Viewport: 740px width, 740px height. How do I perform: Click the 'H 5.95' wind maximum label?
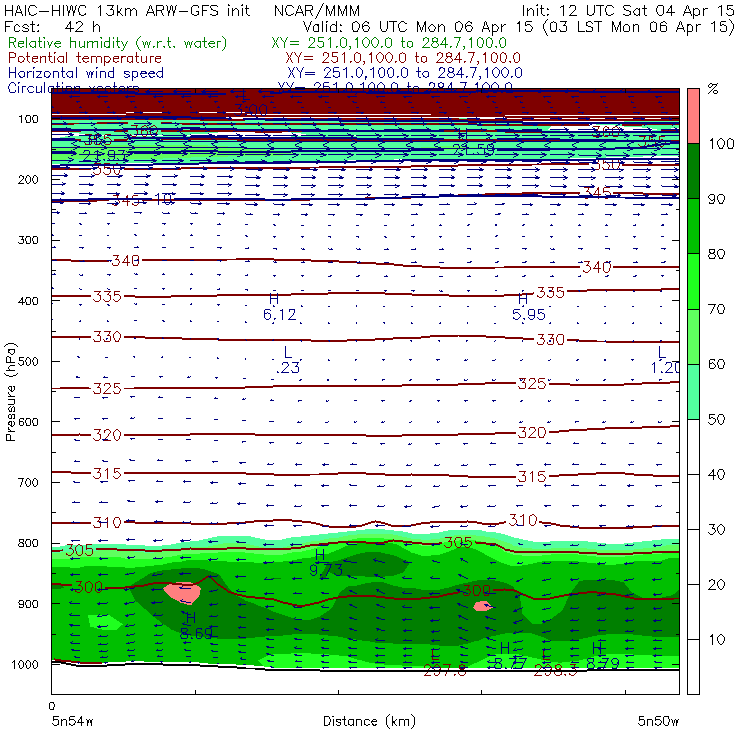(529, 307)
